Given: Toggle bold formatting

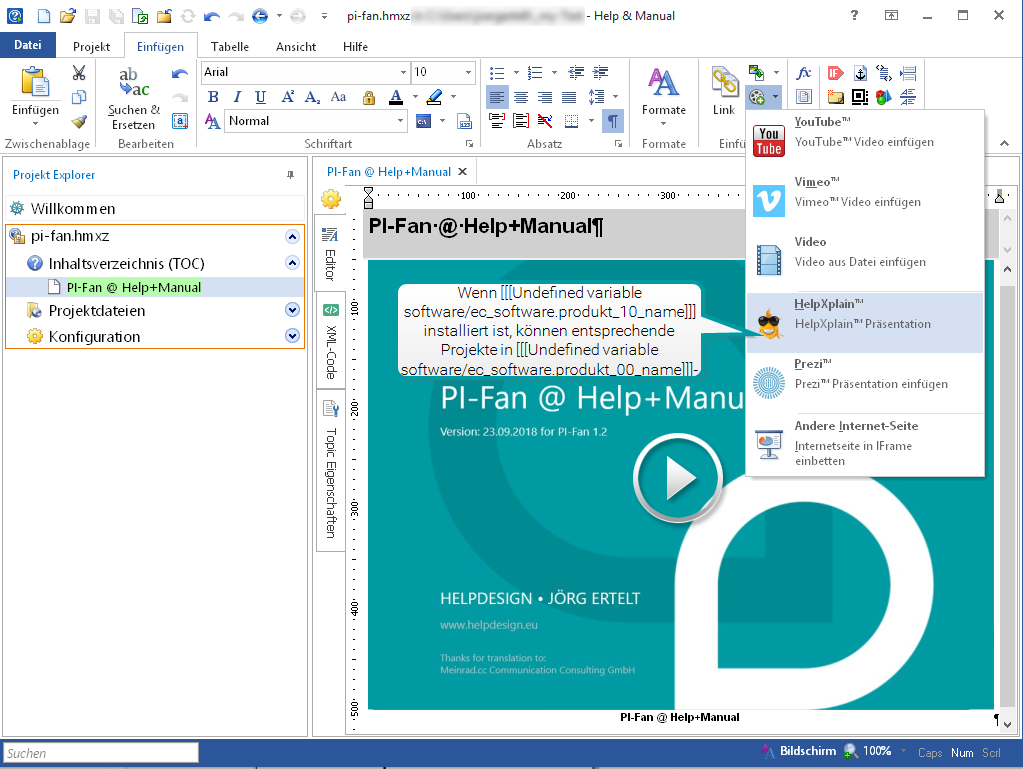Looking at the screenshot, I should [213, 97].
